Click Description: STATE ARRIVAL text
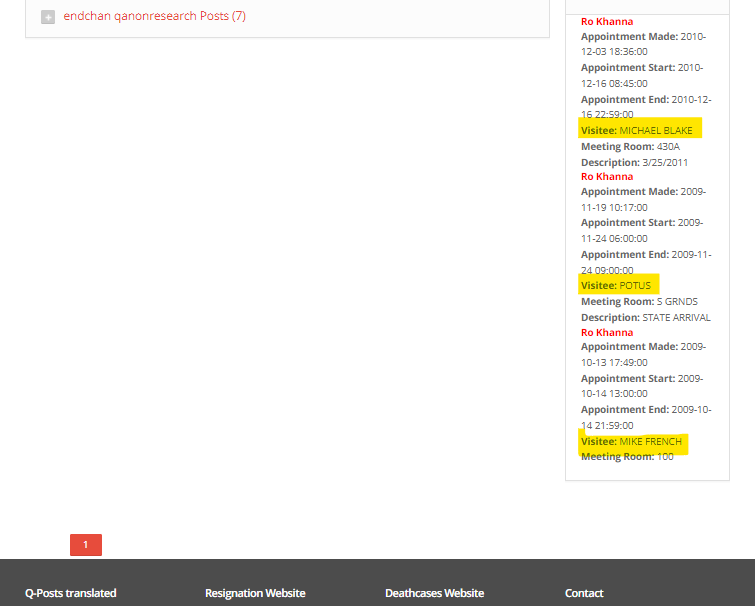The image size is (755, 606). pyautogui.click(x=646, y=318)
